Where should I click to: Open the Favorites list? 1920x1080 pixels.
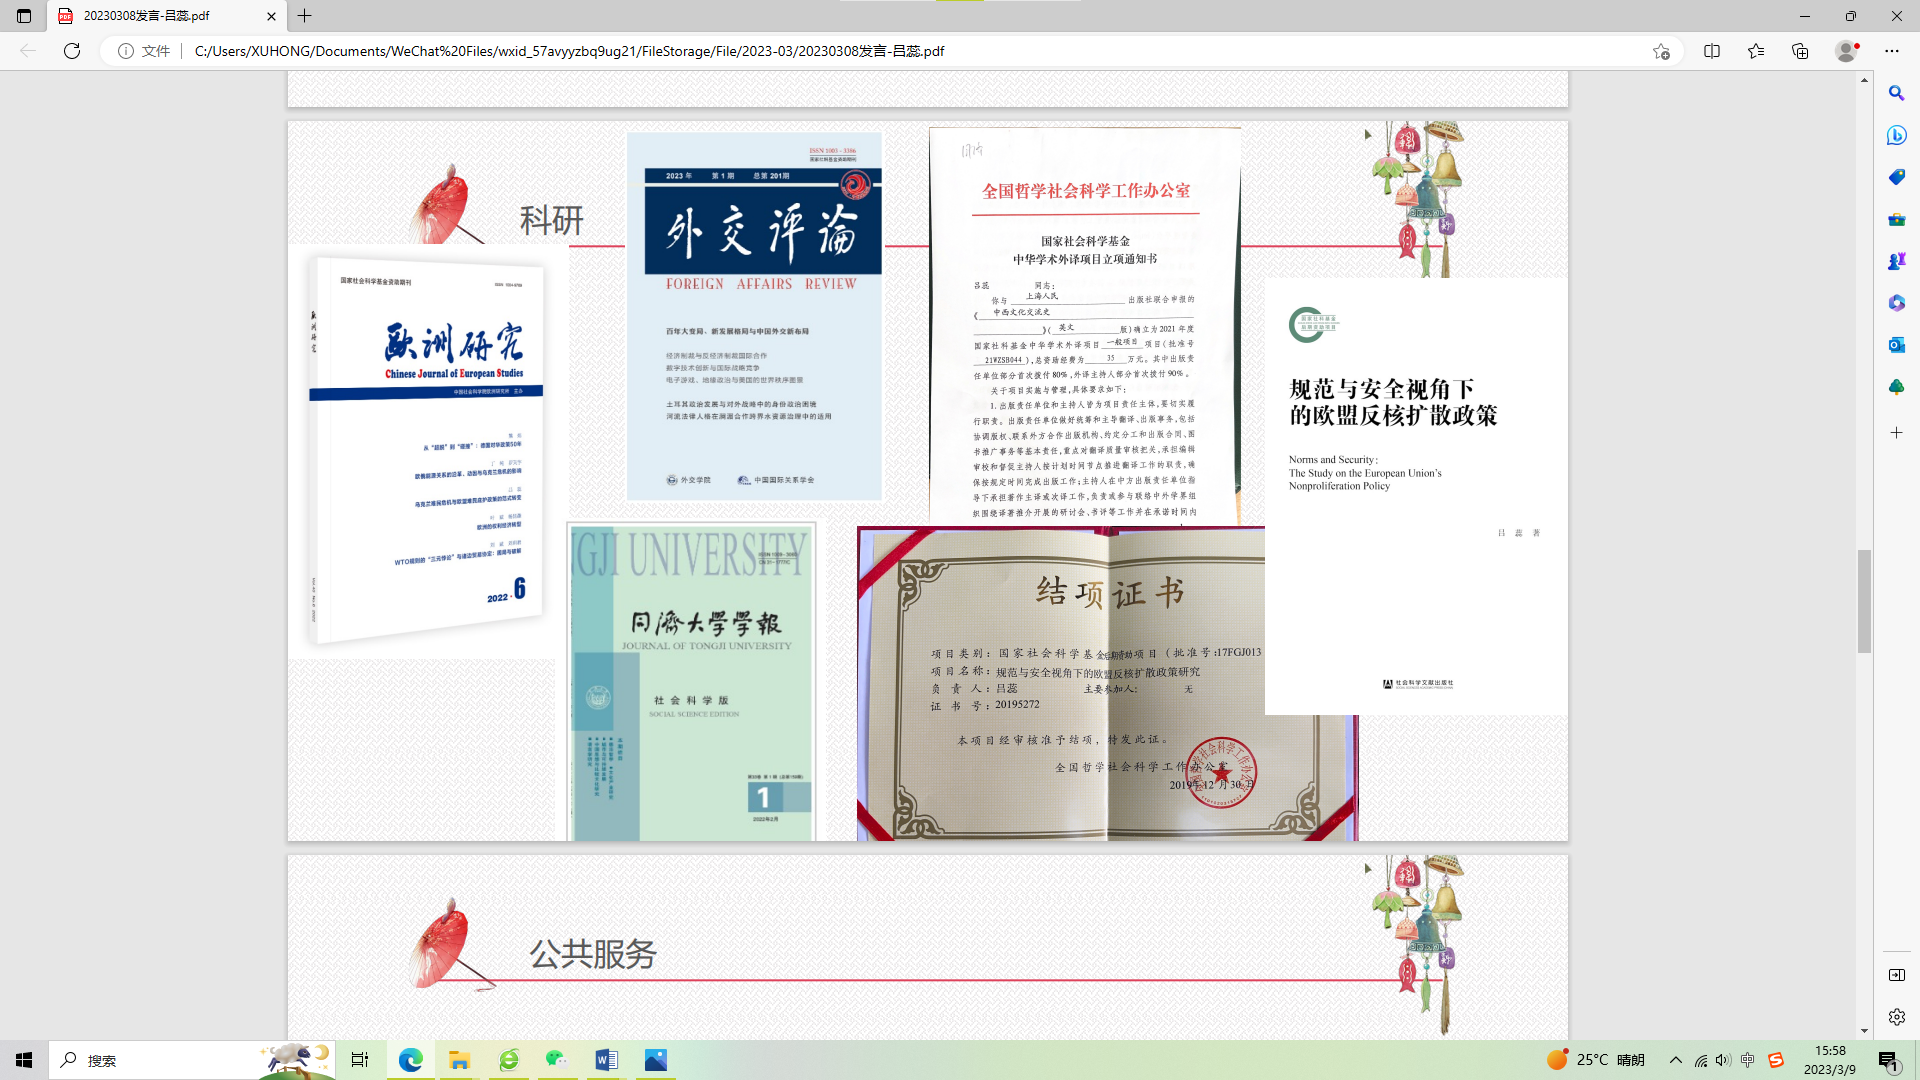pyautogui.click(x=1756, y=51)
